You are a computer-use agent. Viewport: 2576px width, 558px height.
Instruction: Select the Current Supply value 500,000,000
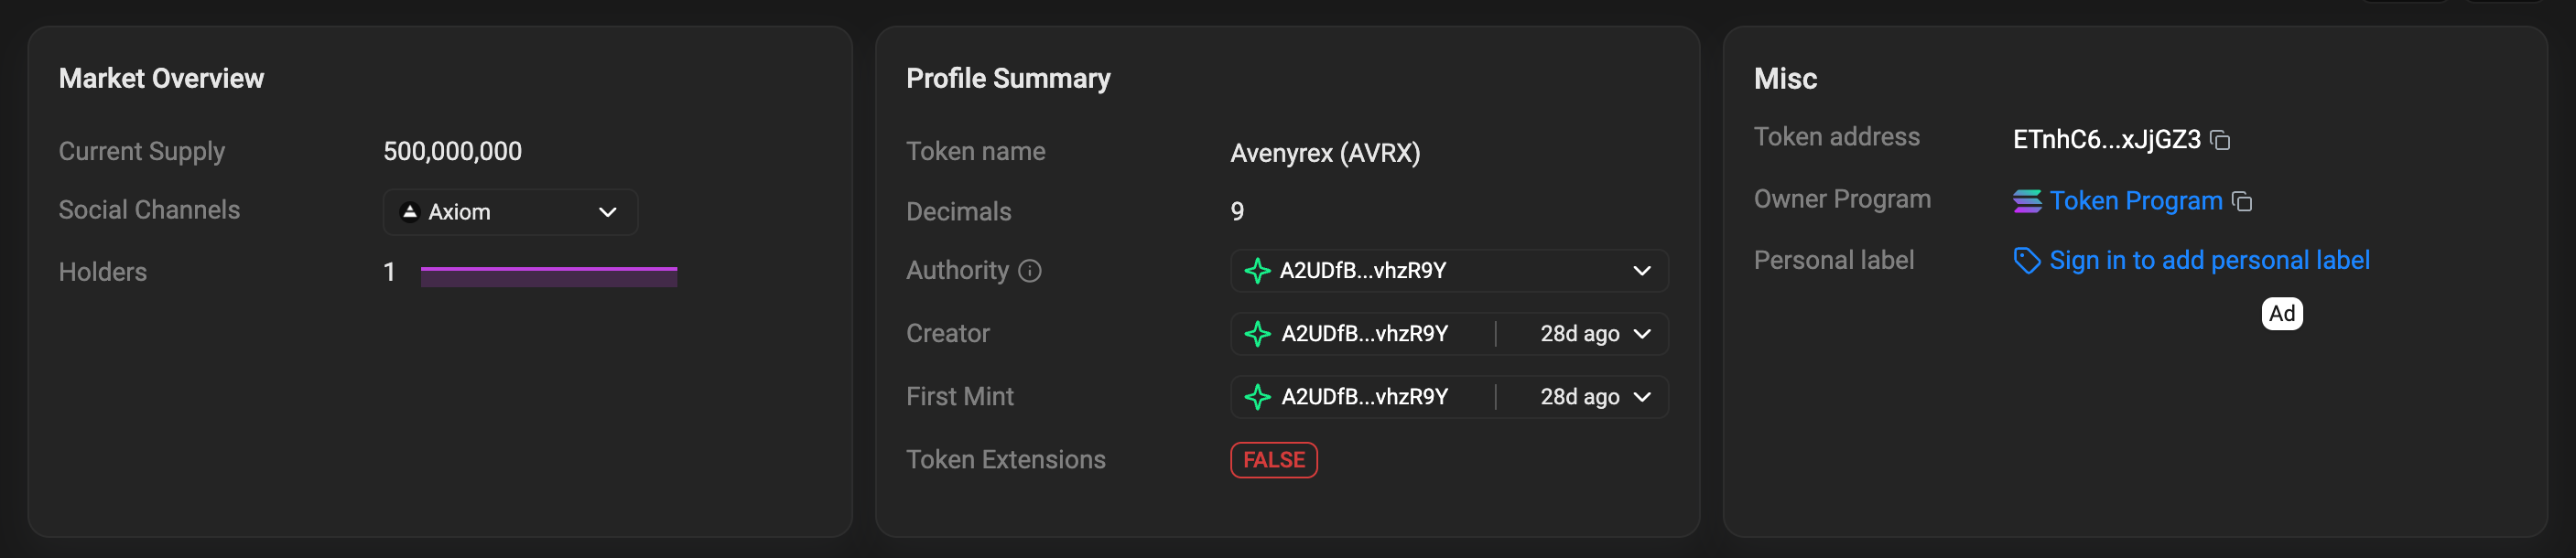pyautogui.click(x=452, y=152)
